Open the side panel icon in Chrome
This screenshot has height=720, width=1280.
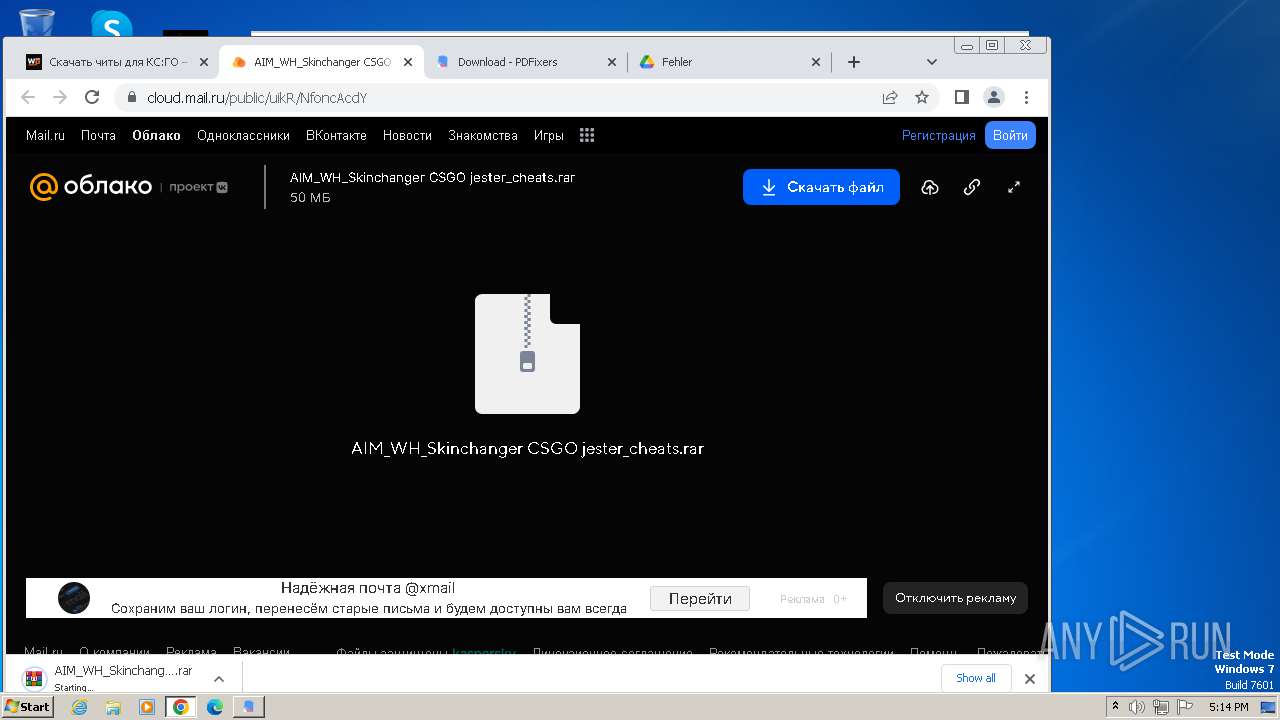coord(962,97)
